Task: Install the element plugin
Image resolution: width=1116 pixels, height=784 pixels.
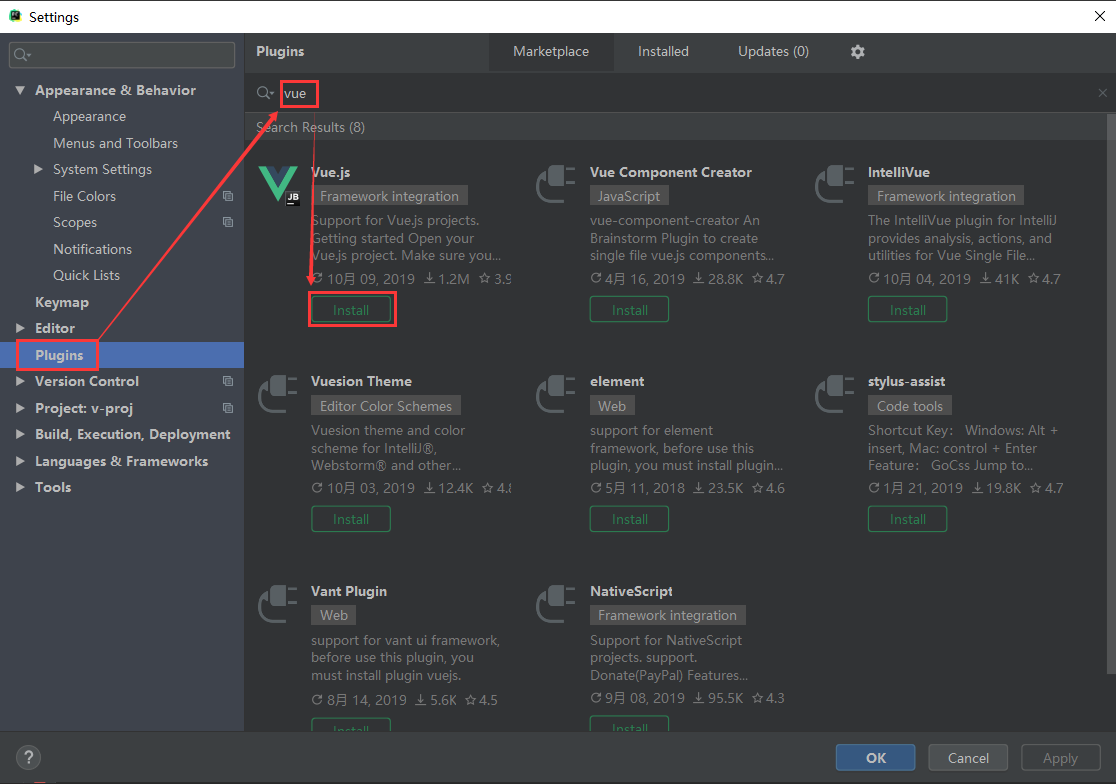Action: click(629, 519)
